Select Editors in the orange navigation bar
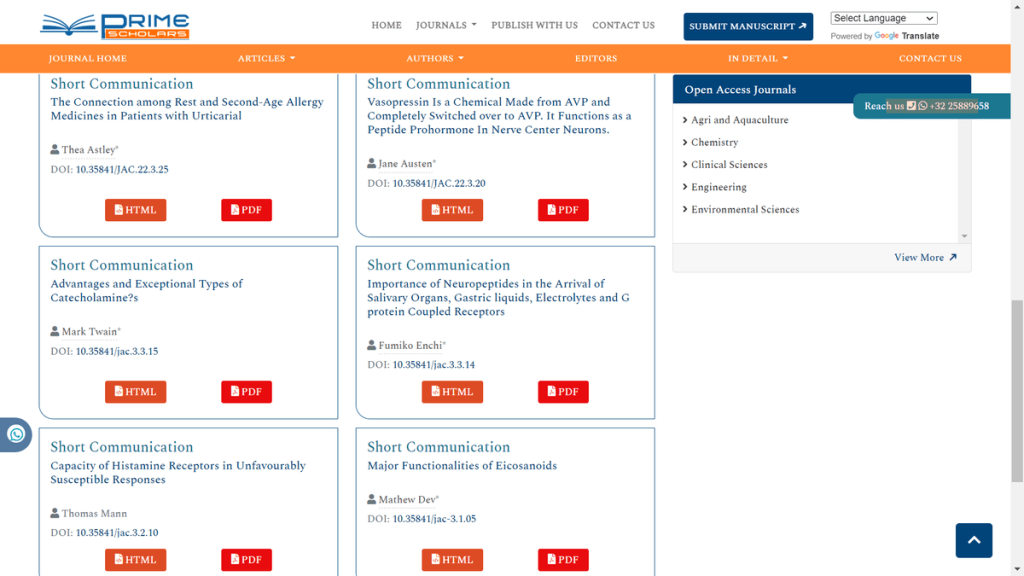The image size is (1024, 576). coord(596,58)
